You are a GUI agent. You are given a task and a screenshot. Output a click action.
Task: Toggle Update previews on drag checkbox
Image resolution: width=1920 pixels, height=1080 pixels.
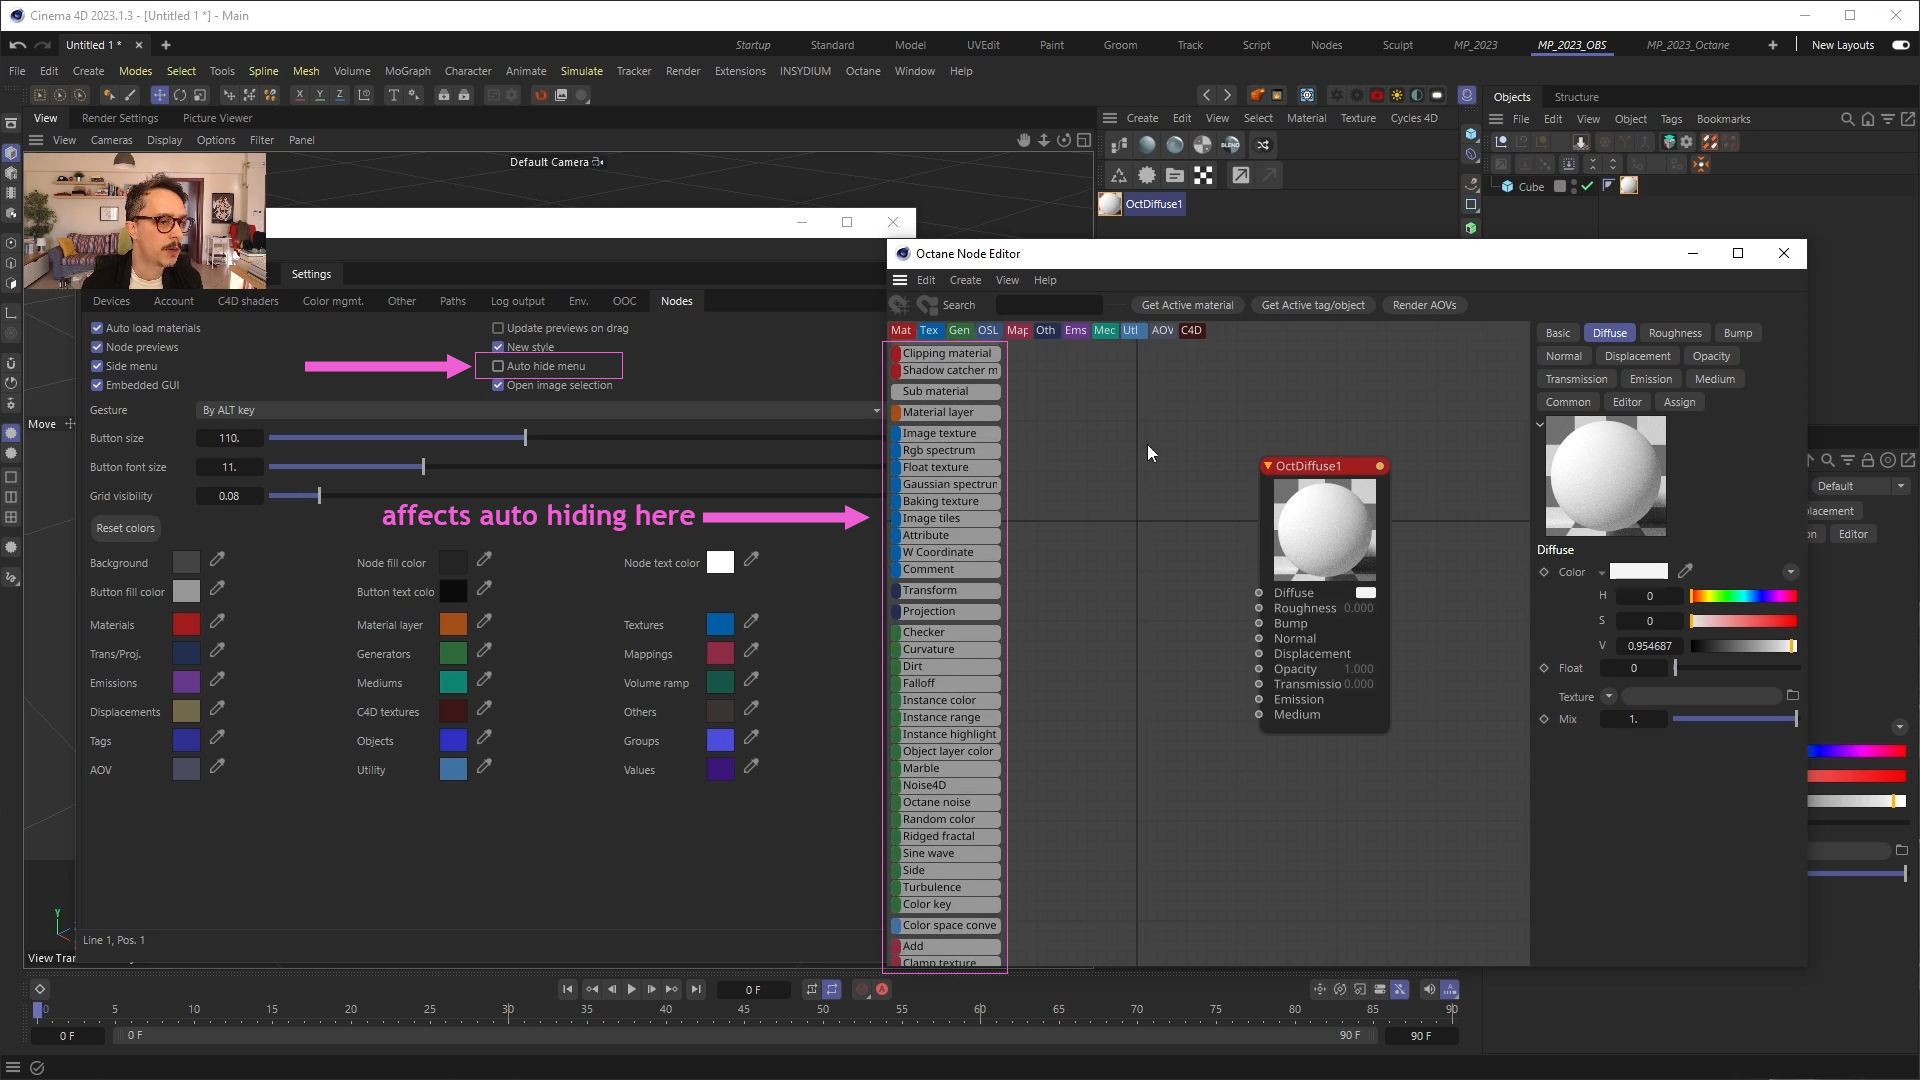coord(498,328)
